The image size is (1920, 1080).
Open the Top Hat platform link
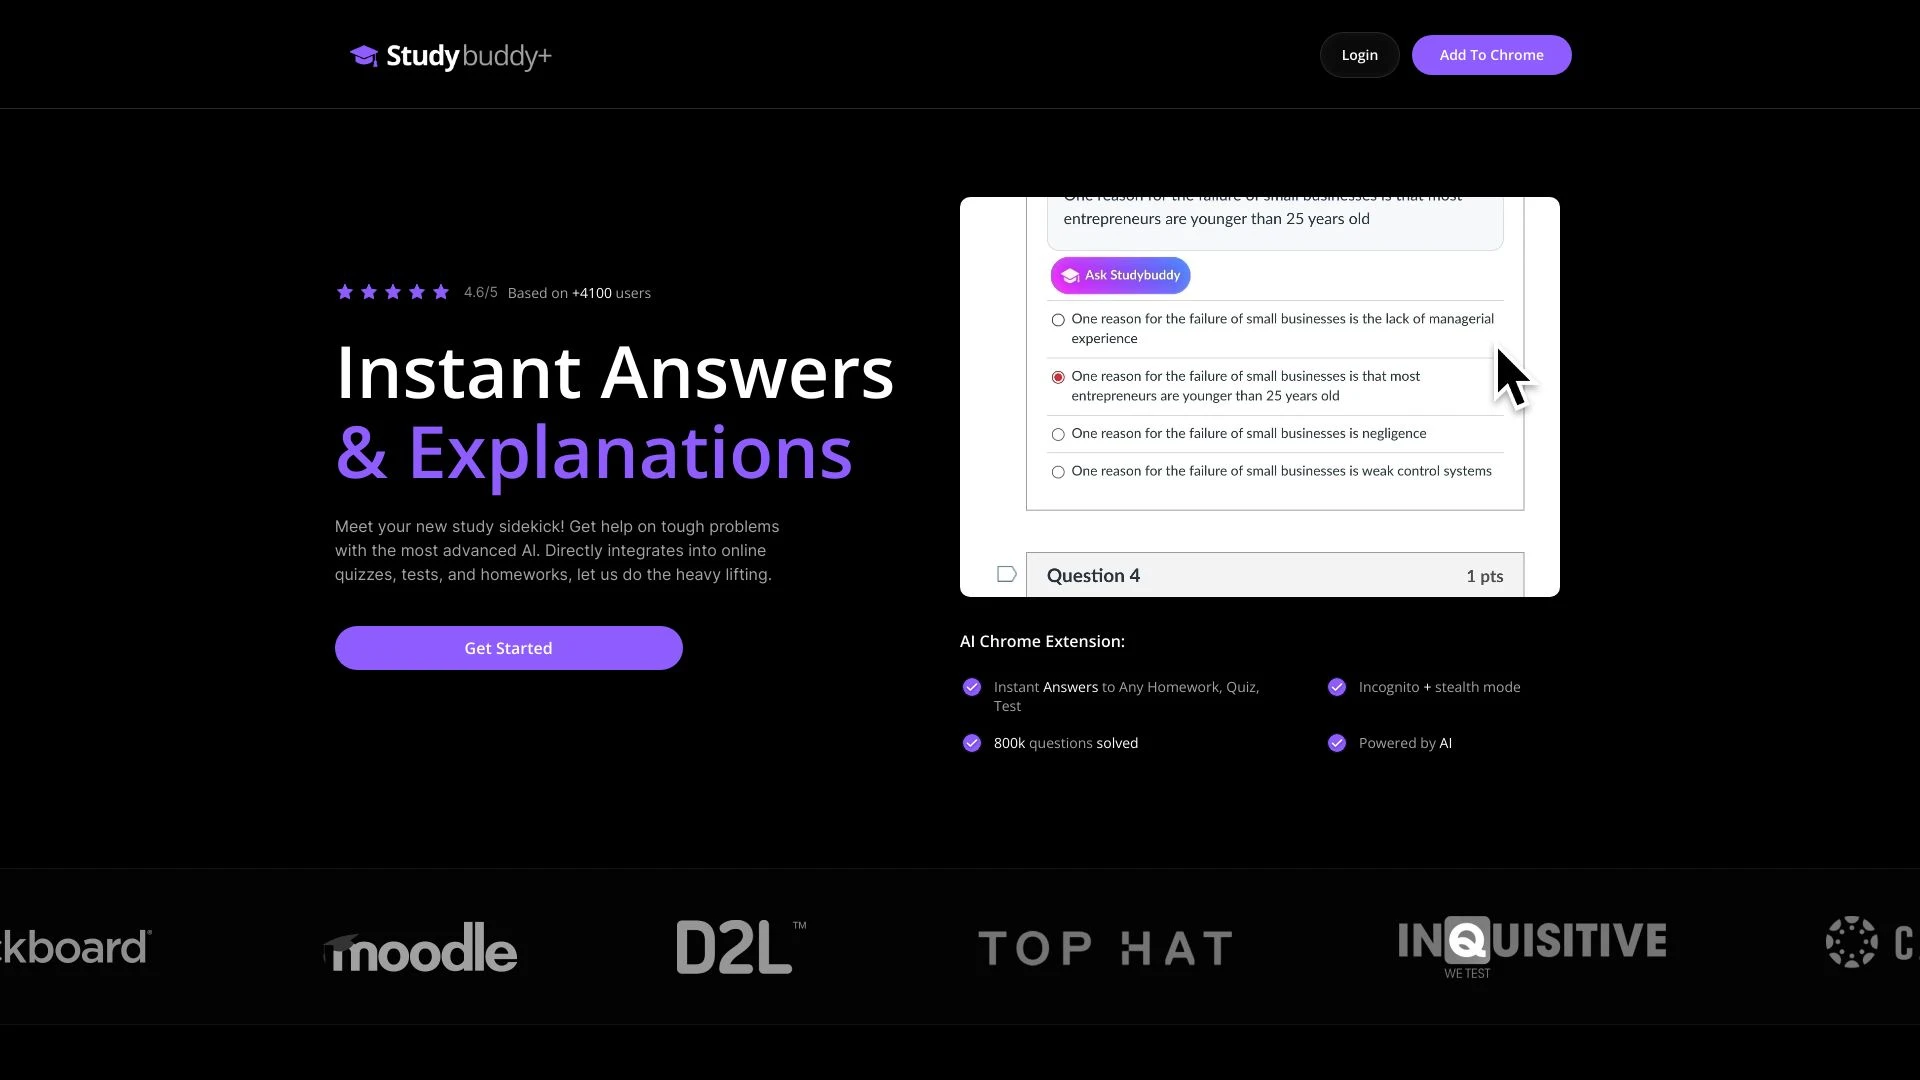pyautogui.click(x=1106, y=947)
